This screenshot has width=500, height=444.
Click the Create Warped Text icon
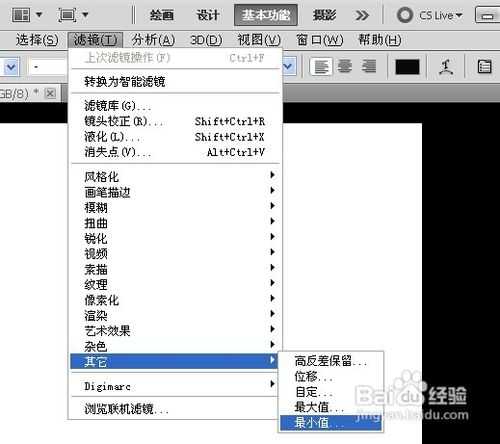pyautogui.click(x=446, y=67)
